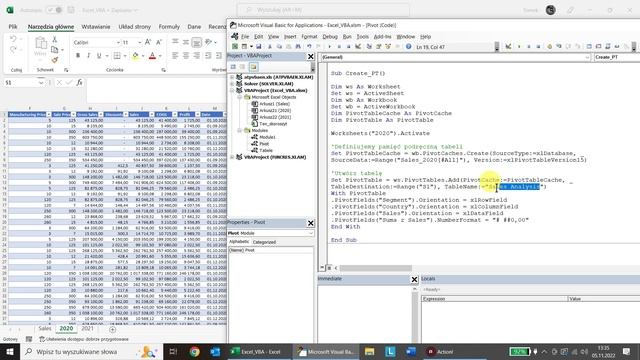The height and width of the screenshot is (360, 640).
Task: Switch to Excel_VBA - Excel taskbar button
Action: point(259,351)
